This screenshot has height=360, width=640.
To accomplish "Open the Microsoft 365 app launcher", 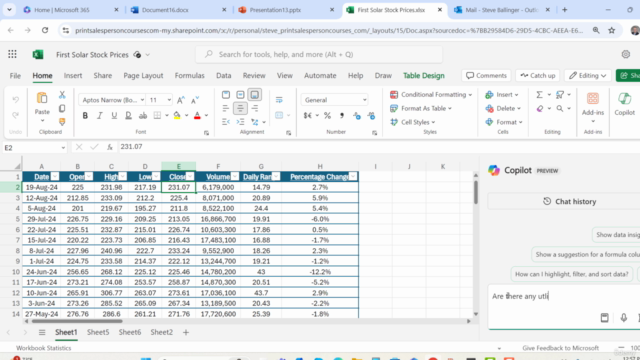I will click(12, 54).
